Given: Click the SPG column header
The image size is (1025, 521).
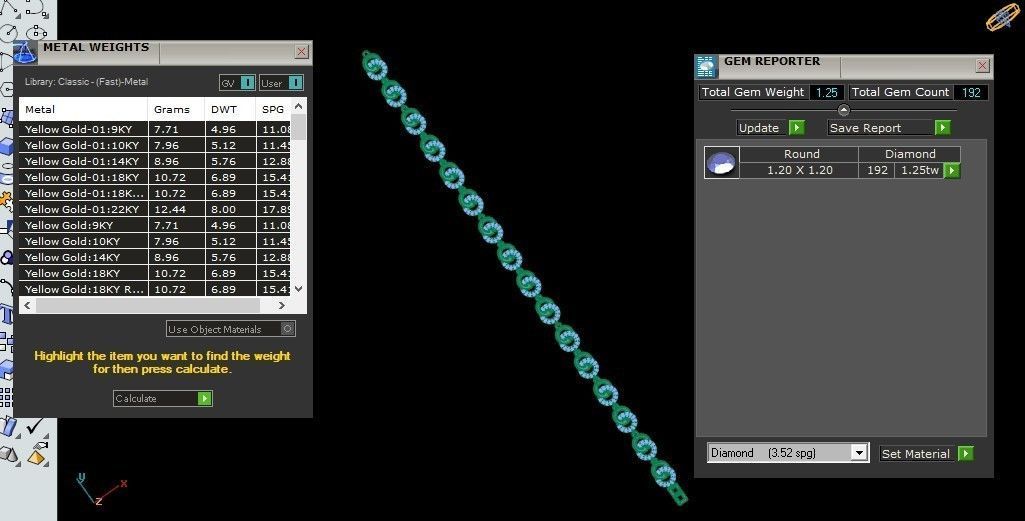Looking at the screenshot, I should coord(274,109).
